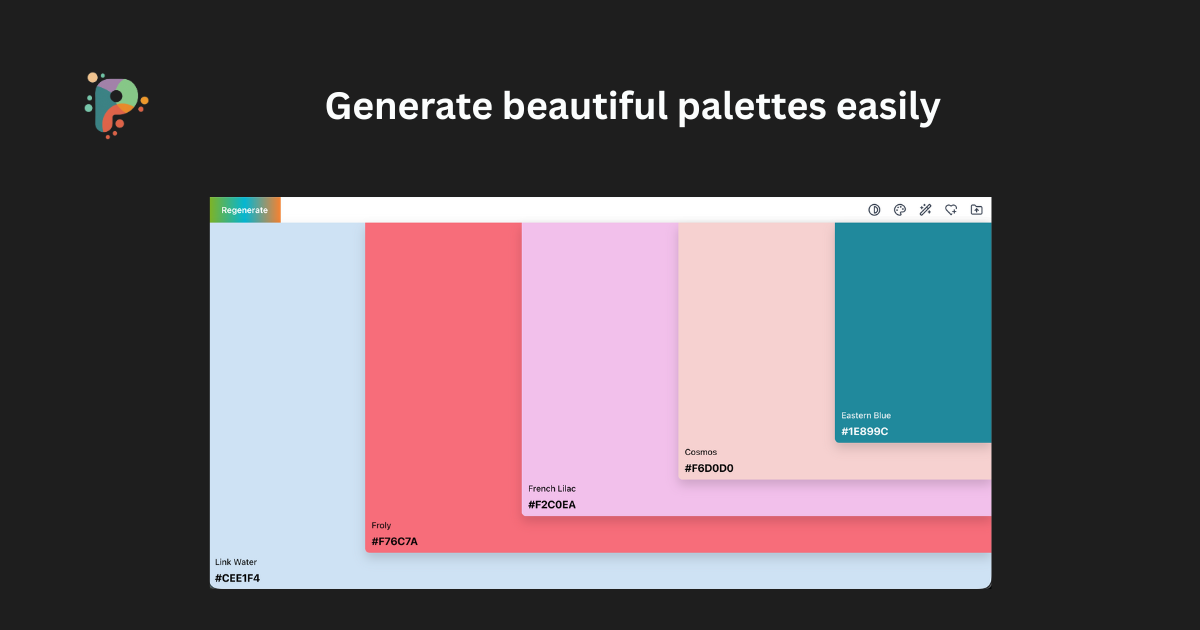The height and width of the screenshot is (630, 1200).
Task: Toggle light/dark contrast mode
Action: (874, 210)
